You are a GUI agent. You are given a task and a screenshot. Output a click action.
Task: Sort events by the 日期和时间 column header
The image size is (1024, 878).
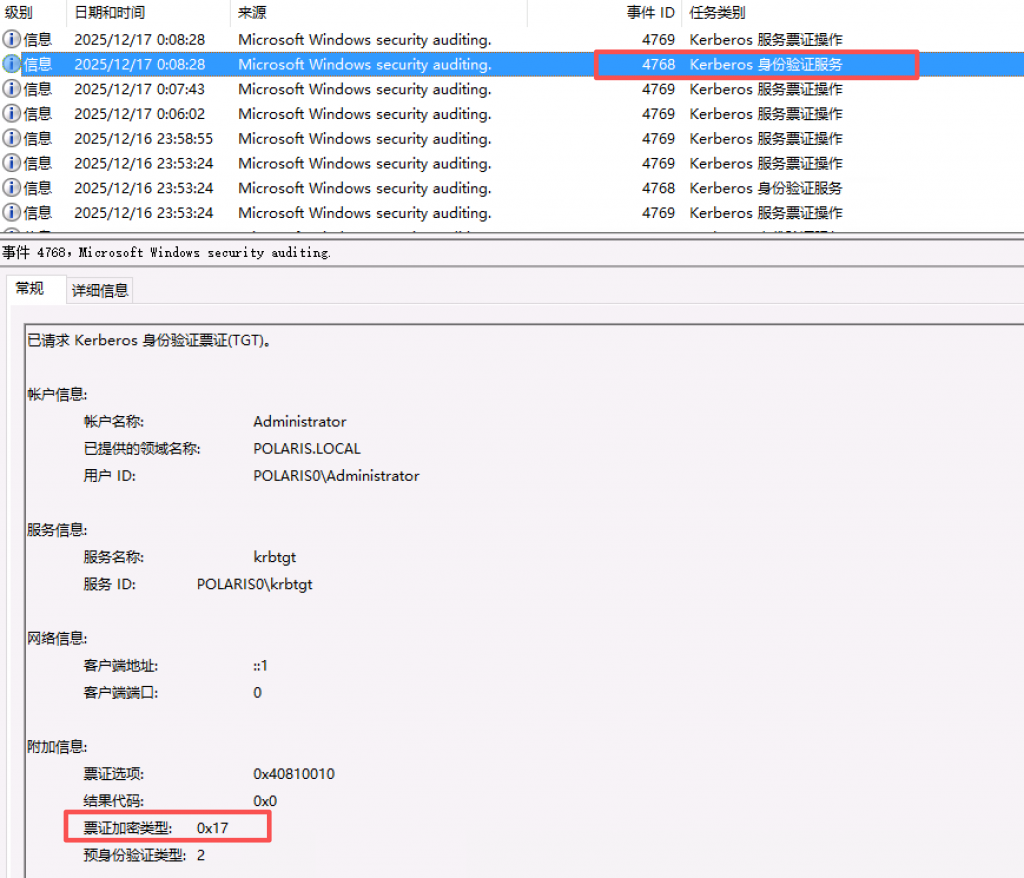(x=109, y=13)
